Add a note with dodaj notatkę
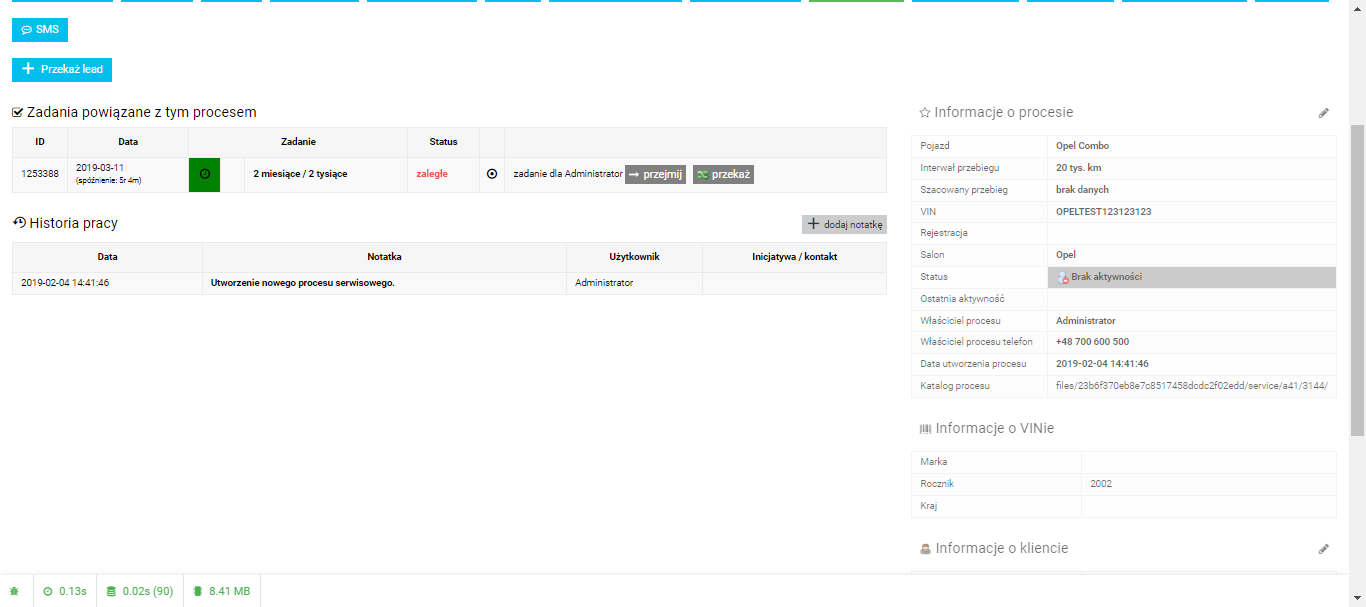This screenshot has height=607, width=1366. tap(844, 225)
